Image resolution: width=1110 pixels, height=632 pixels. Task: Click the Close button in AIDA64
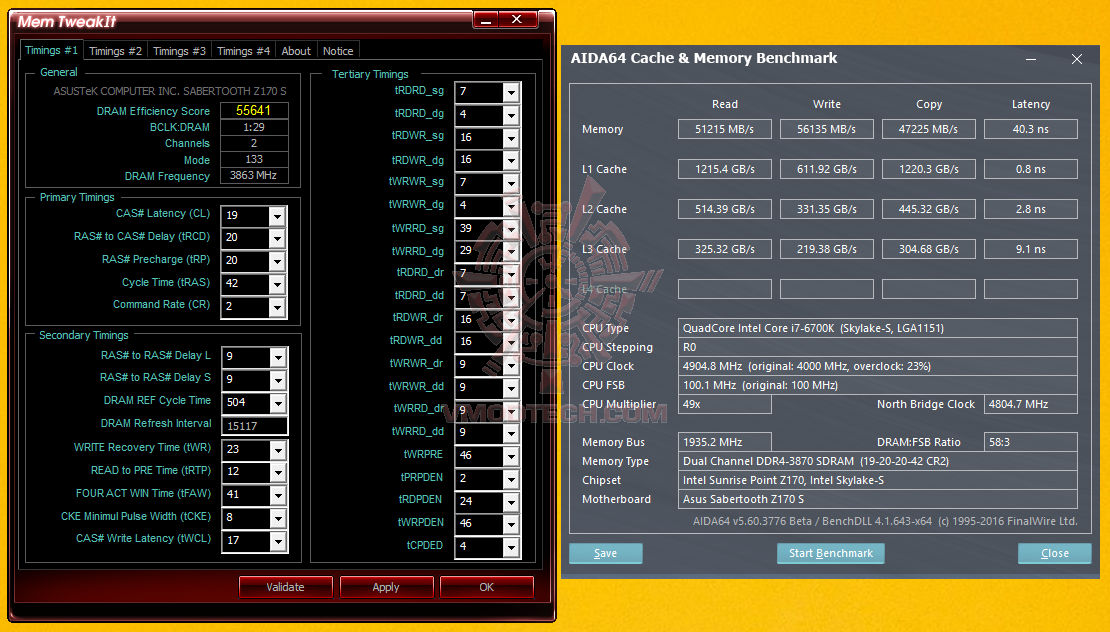1054,553
